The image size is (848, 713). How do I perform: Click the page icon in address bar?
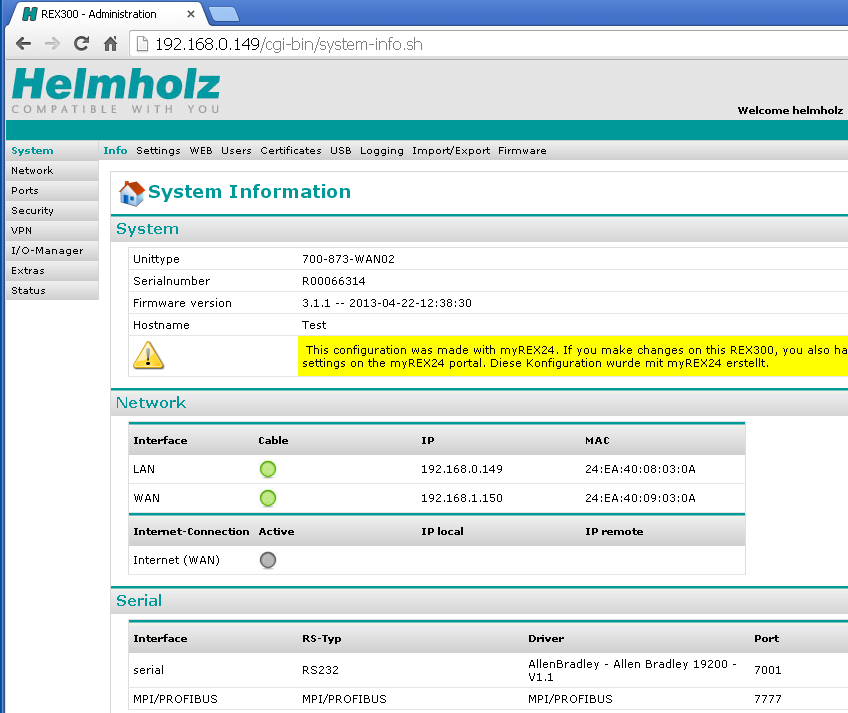point(142,44)
